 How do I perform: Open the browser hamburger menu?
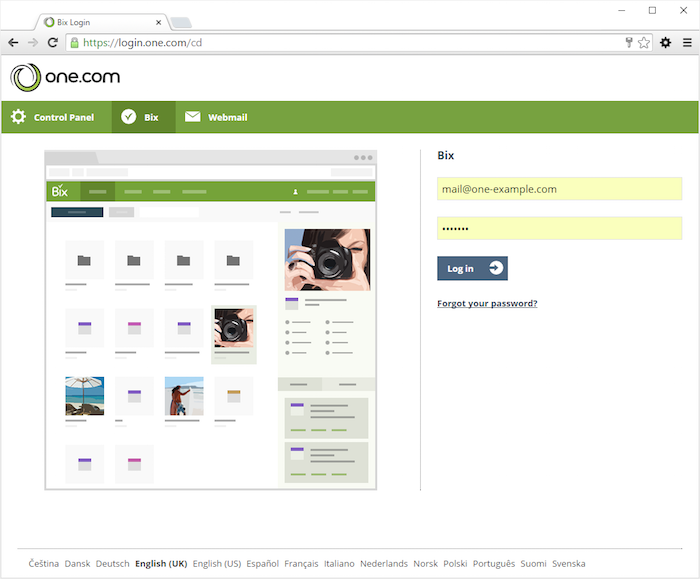coord(687,42)
